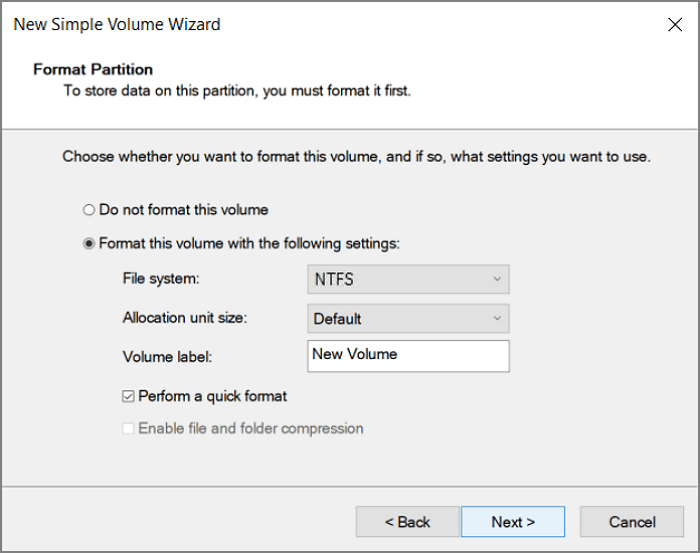Click the 'New Simple Volume Wizard' title bar text
Viewport: 700px width, 553px height.
[x=117, y=24]
